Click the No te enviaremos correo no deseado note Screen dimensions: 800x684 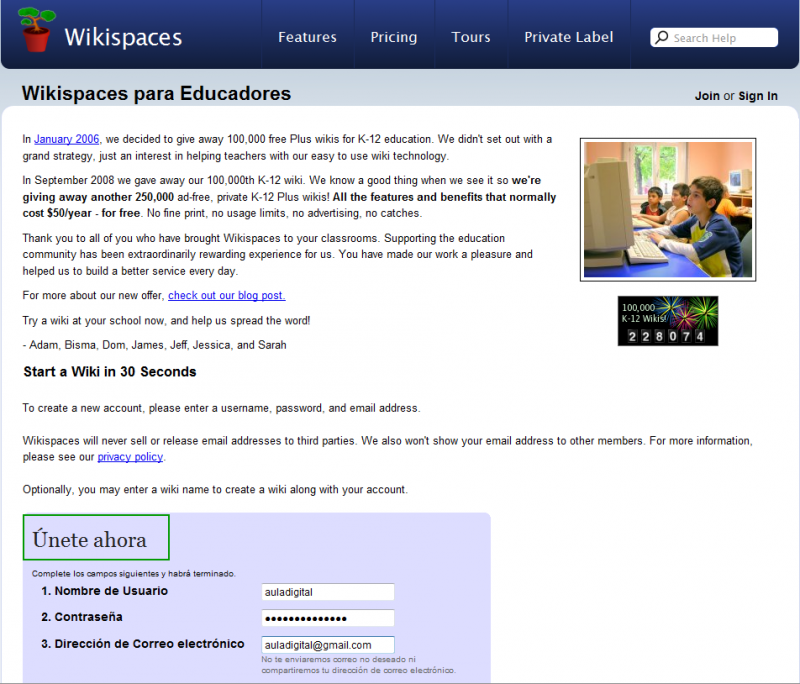[358, 665]
